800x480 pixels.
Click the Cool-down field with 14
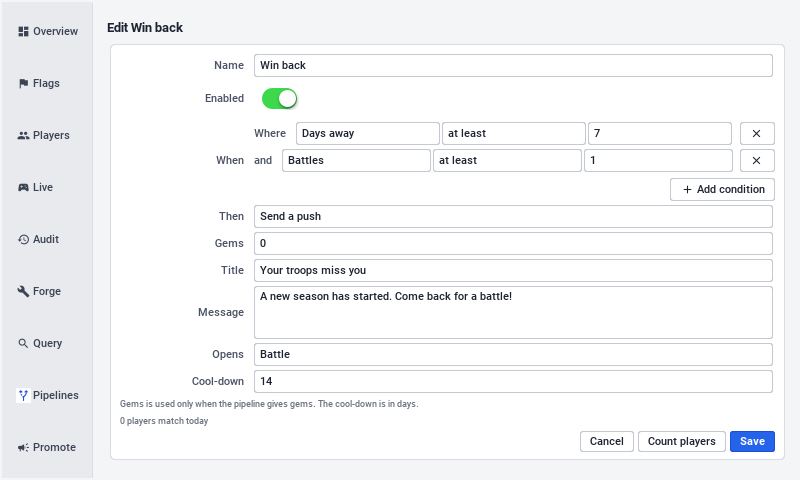(x=513, y=382)
